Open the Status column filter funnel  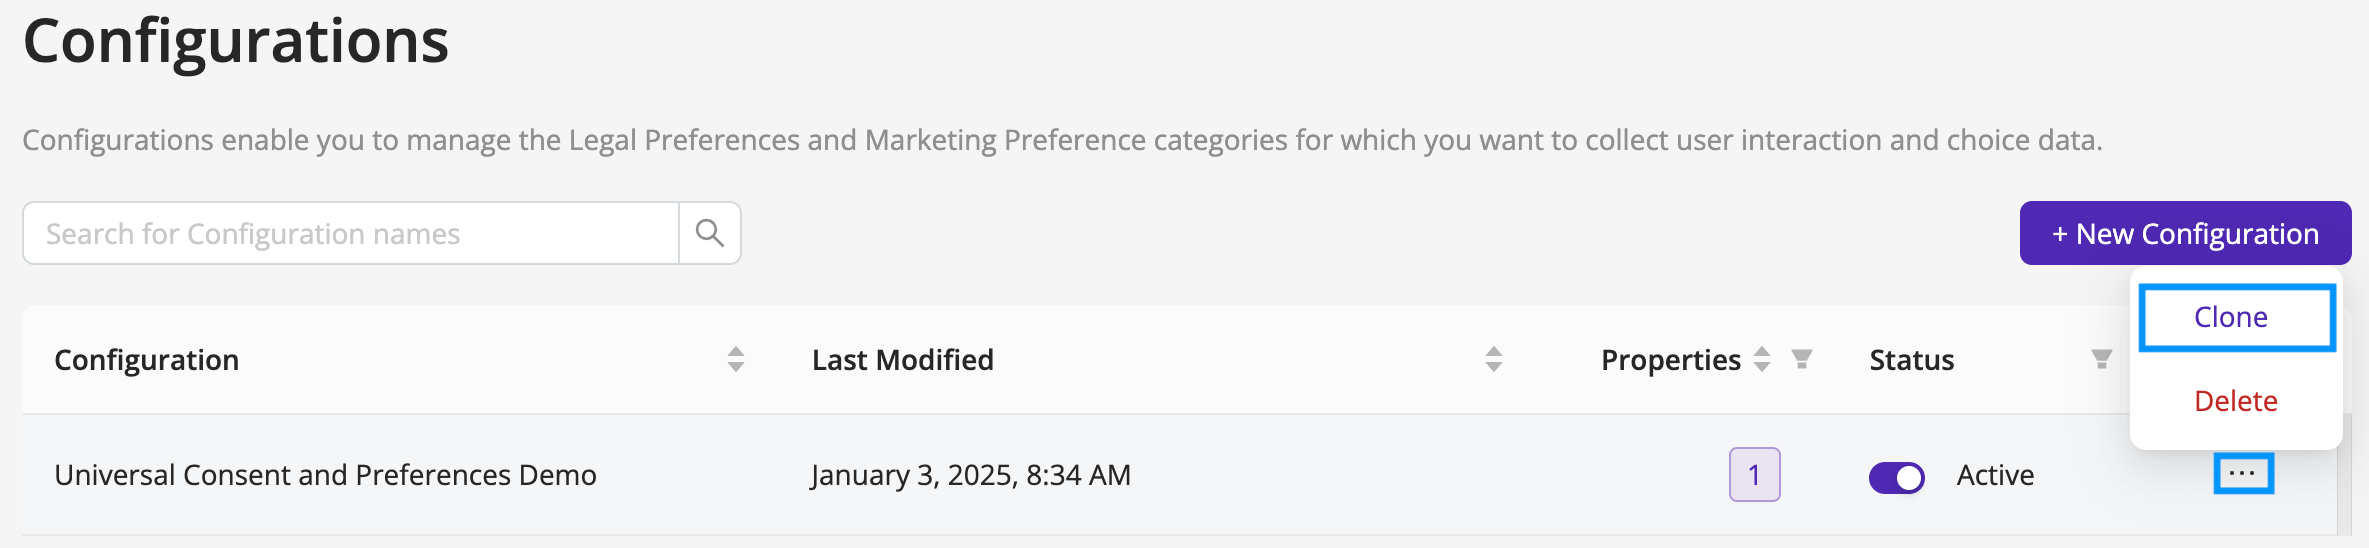[2102, 359]
